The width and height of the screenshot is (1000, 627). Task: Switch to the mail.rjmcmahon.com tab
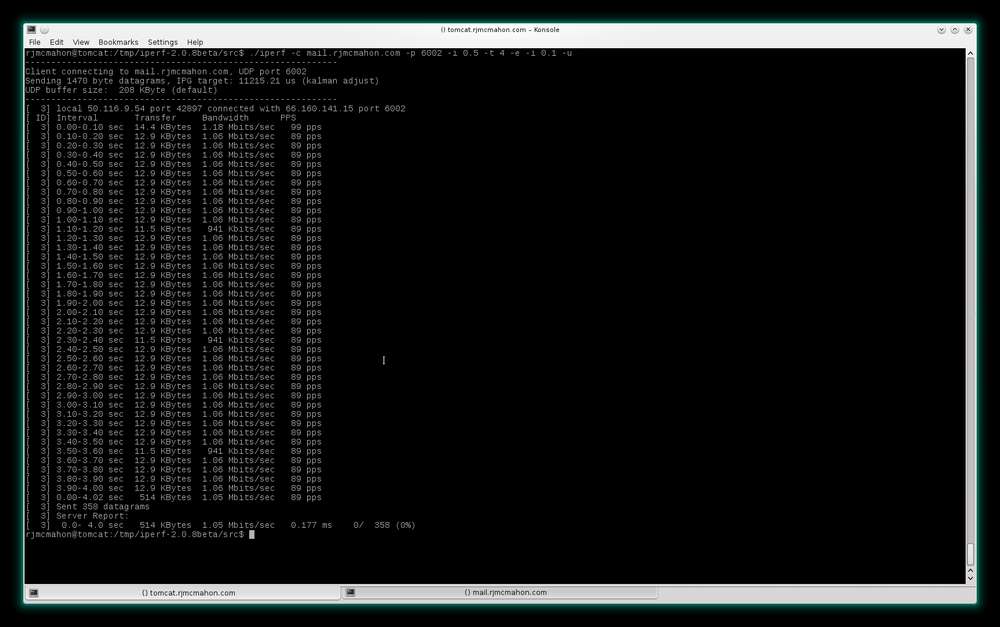(x=500, y=593)
